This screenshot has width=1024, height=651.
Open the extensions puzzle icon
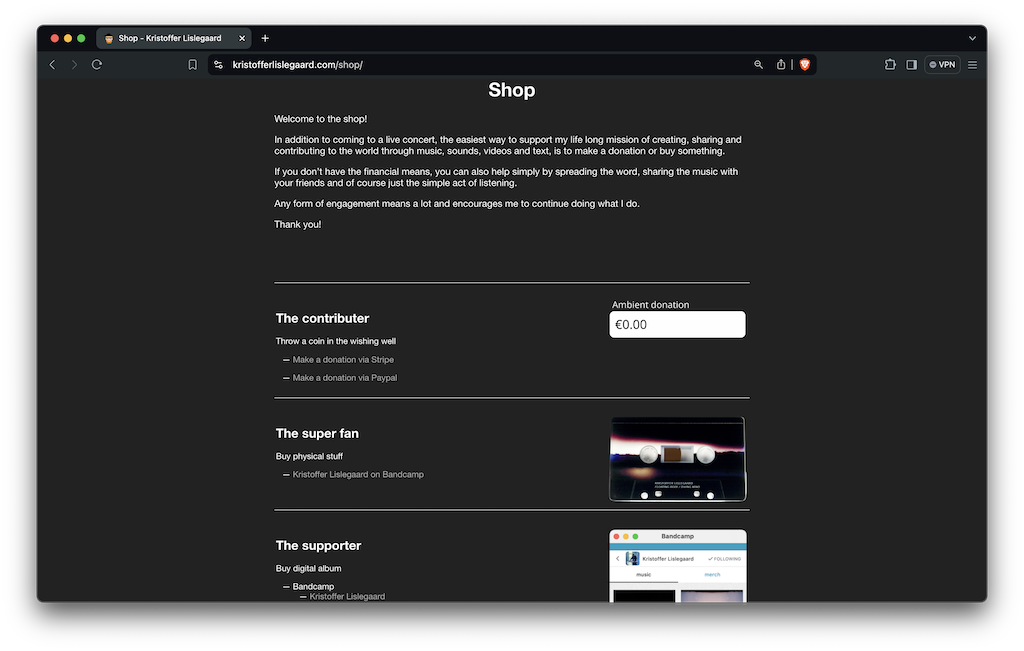[890, 65]
